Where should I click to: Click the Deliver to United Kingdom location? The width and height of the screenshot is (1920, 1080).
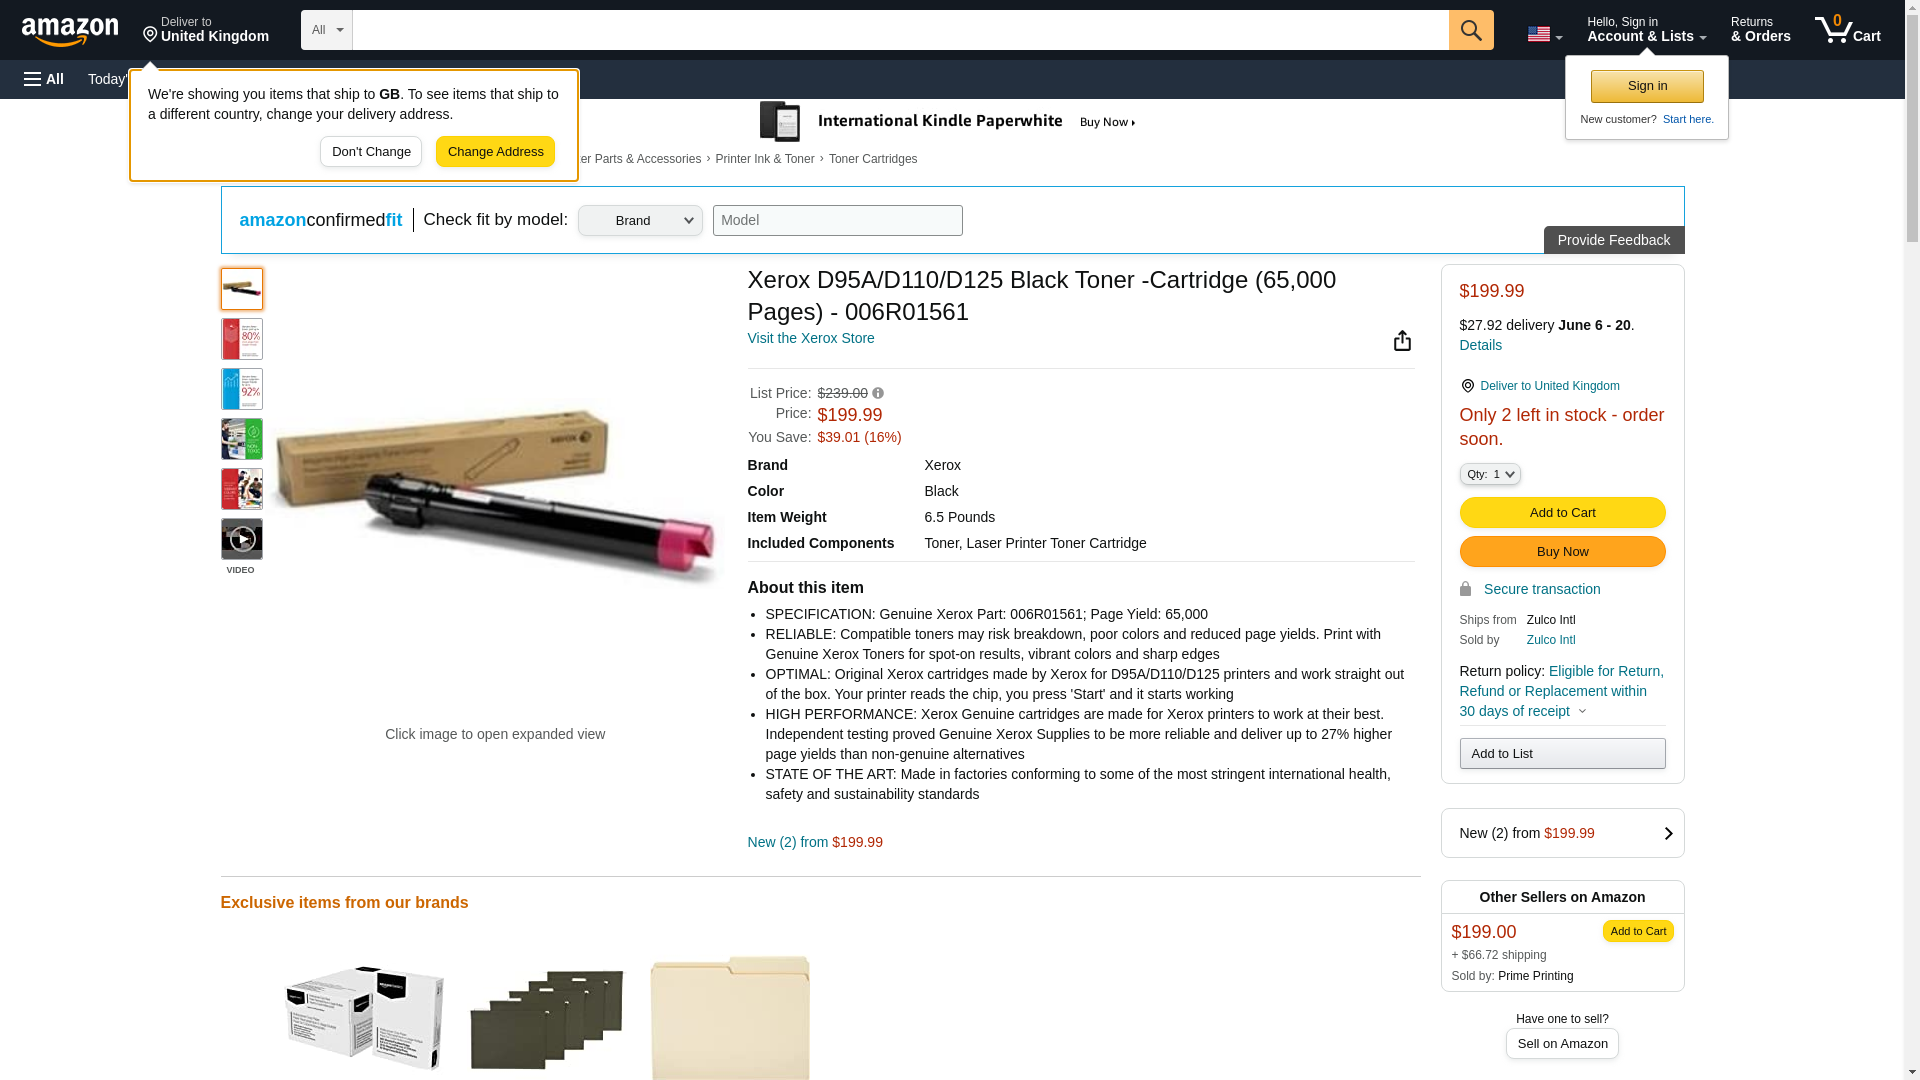206,30
